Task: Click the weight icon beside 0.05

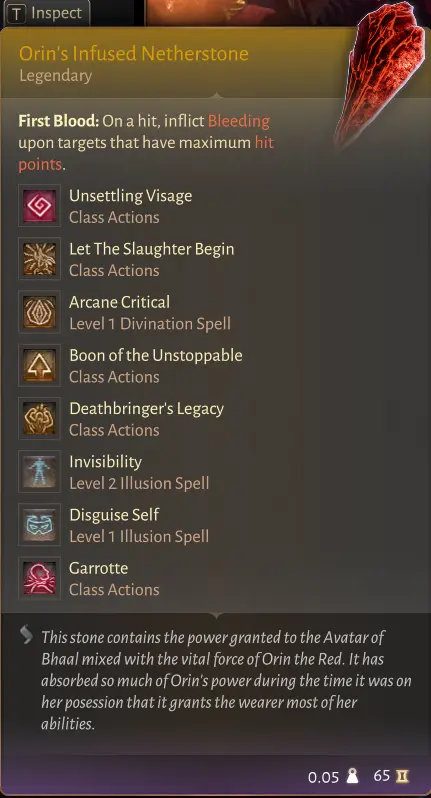Action: (x=352, y=776)
